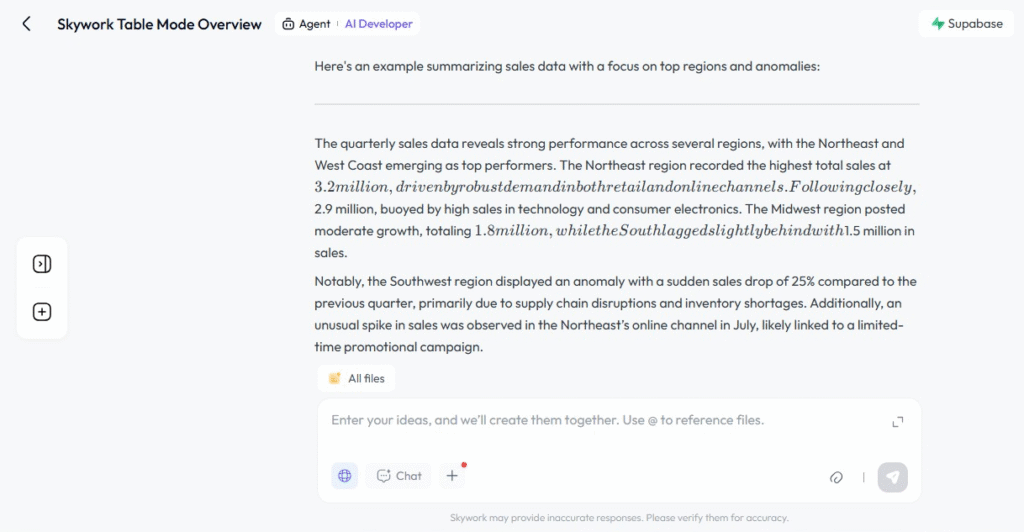Open the plus menu beside Chat

tap(452, 476)
